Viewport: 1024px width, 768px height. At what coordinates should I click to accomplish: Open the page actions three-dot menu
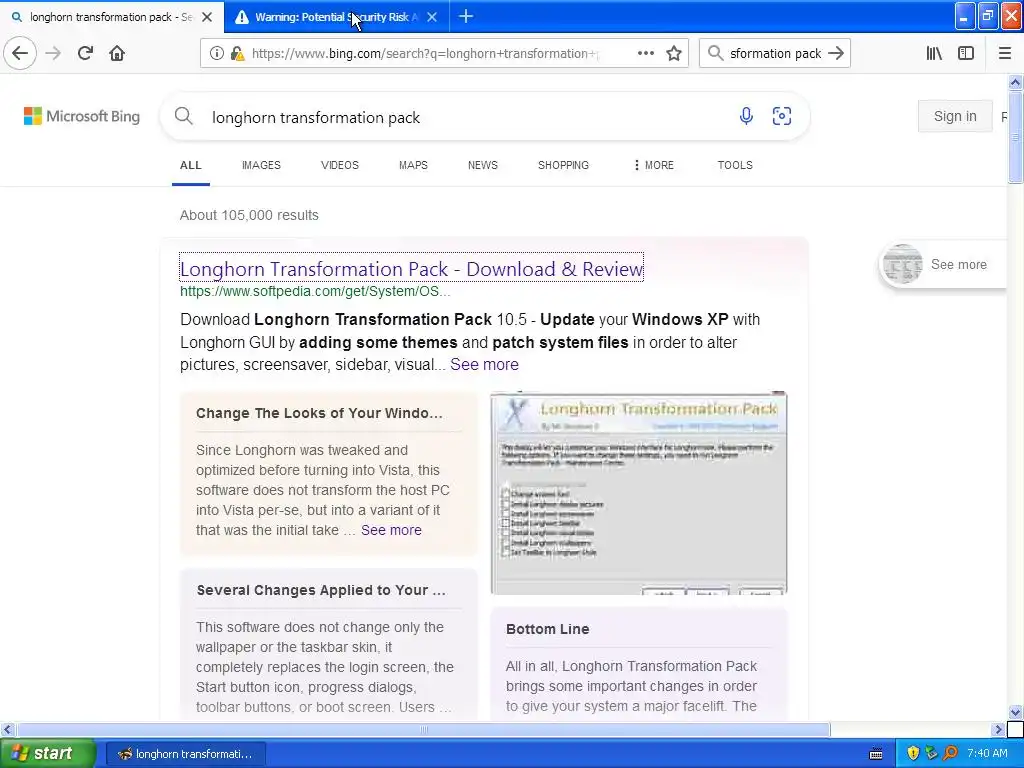[645, 54]
